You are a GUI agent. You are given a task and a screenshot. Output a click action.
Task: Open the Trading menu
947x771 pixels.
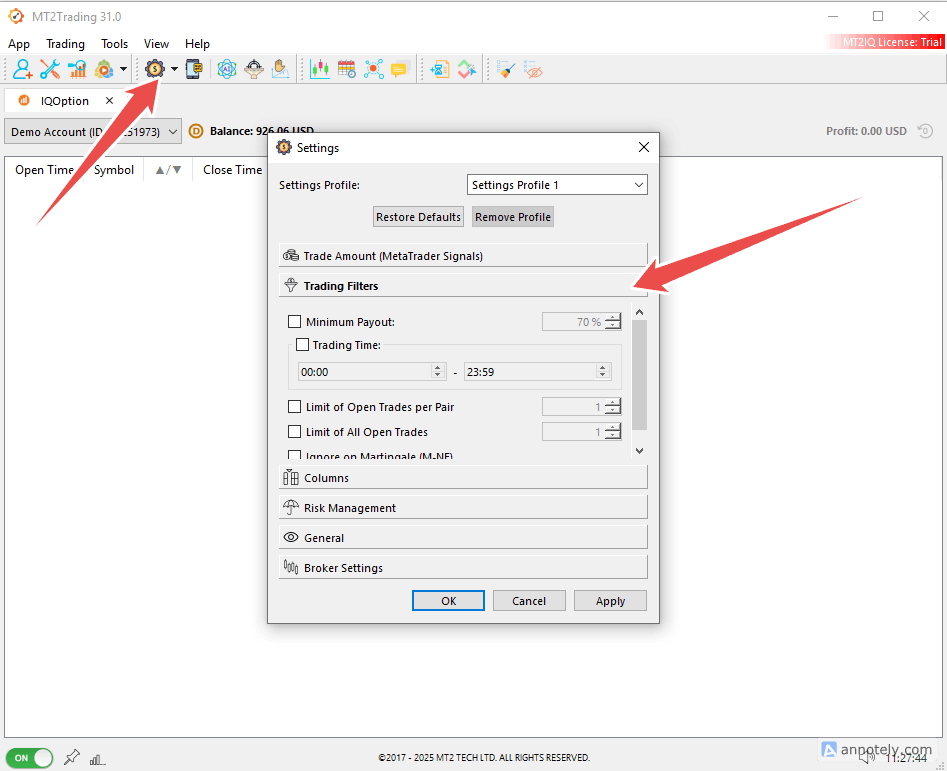point(65,43)
